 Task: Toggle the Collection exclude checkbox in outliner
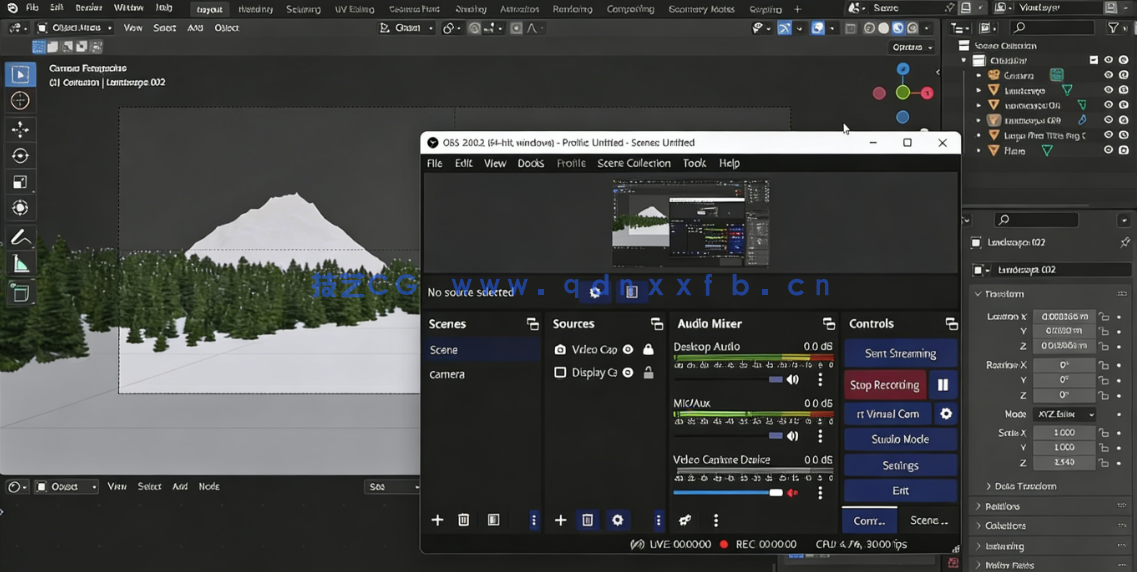coord(1093,60)
